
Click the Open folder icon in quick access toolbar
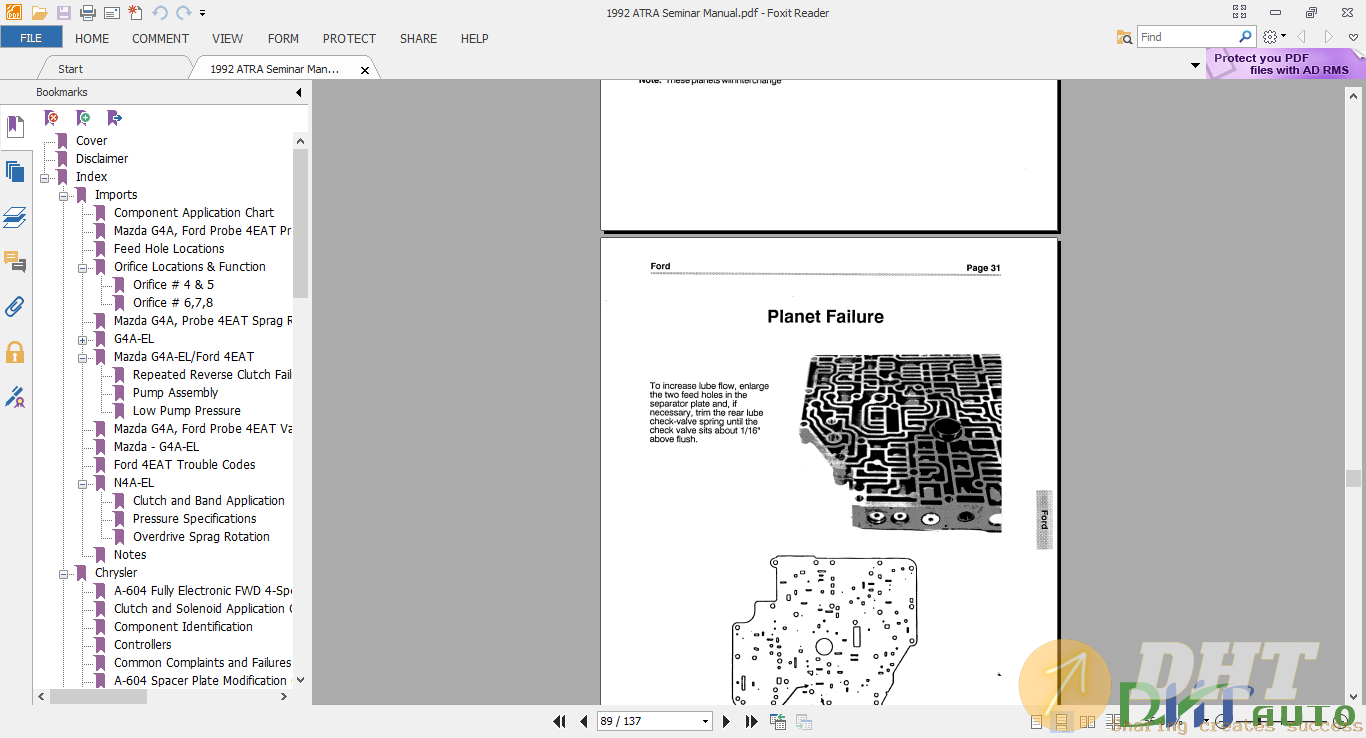[39, 13]
